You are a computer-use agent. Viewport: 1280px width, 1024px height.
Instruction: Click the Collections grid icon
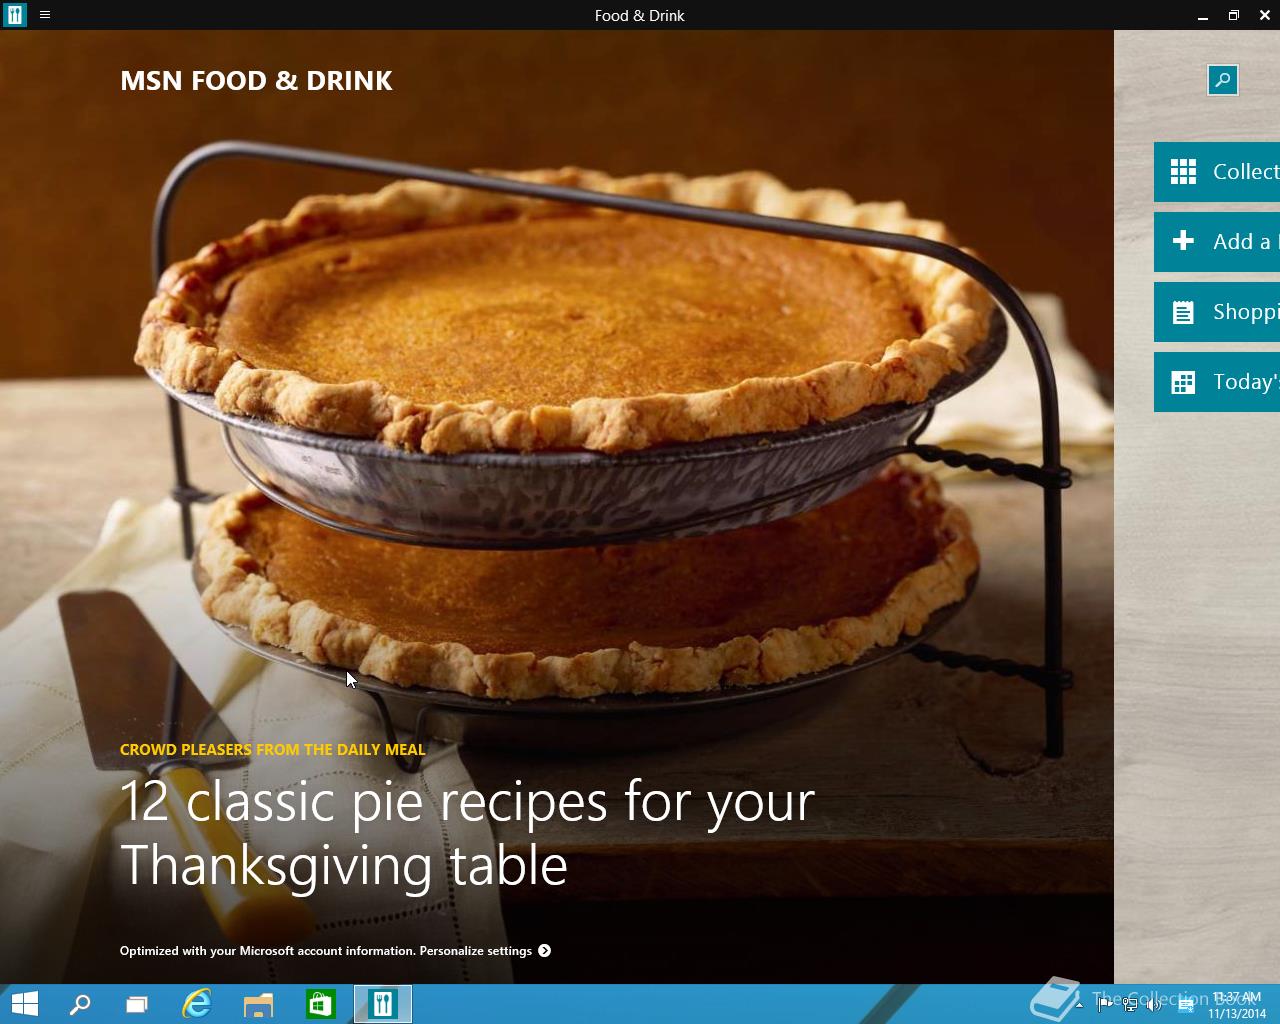coord(1183,172)
